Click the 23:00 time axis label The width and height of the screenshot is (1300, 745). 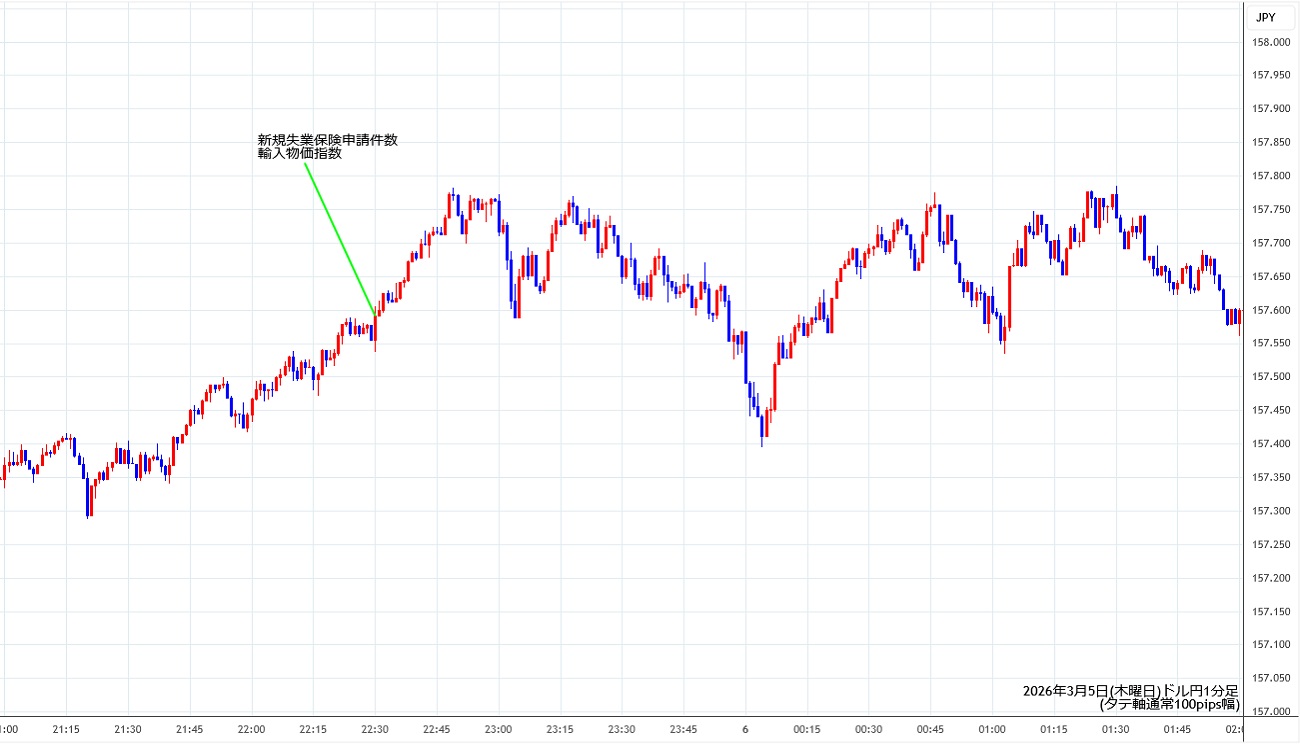pos(498,729)
